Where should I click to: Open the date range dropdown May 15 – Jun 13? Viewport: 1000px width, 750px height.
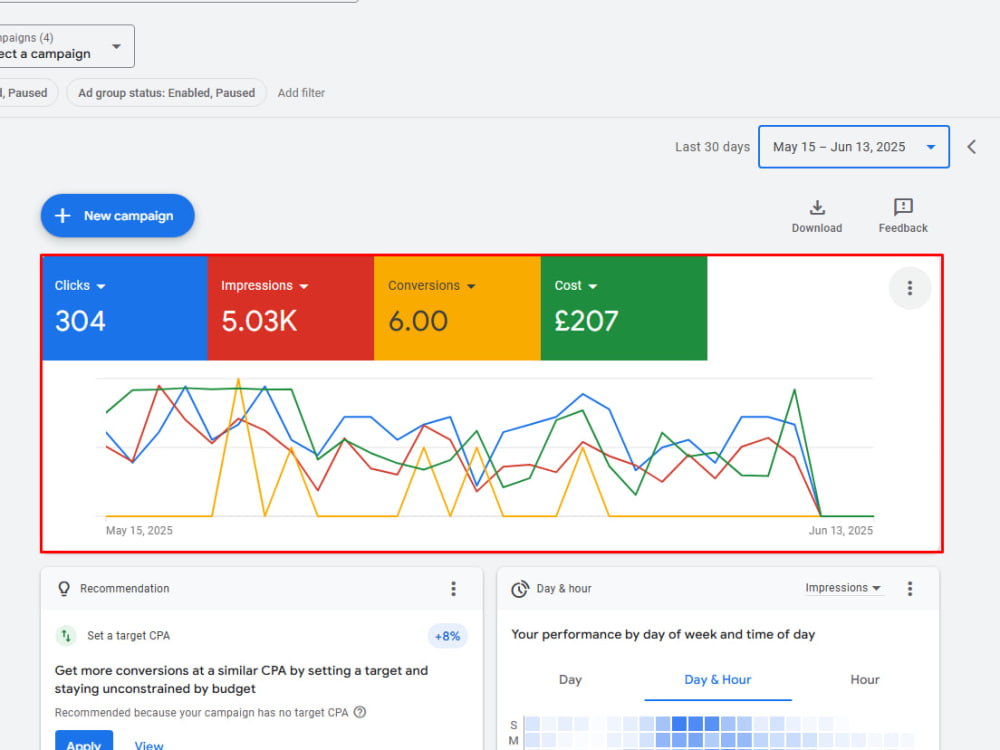point(854,147)
